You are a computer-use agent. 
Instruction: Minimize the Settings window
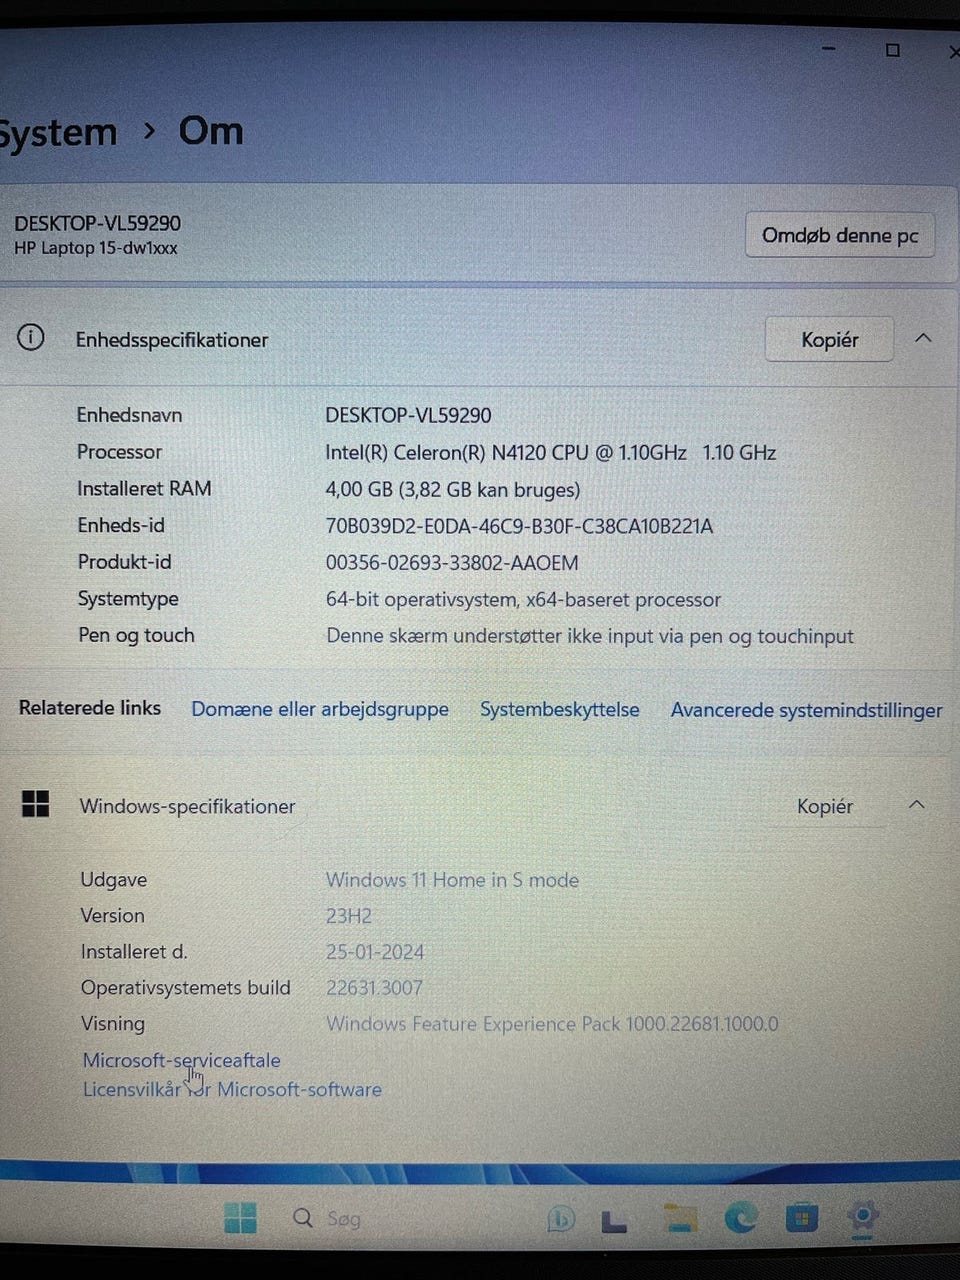828,48
